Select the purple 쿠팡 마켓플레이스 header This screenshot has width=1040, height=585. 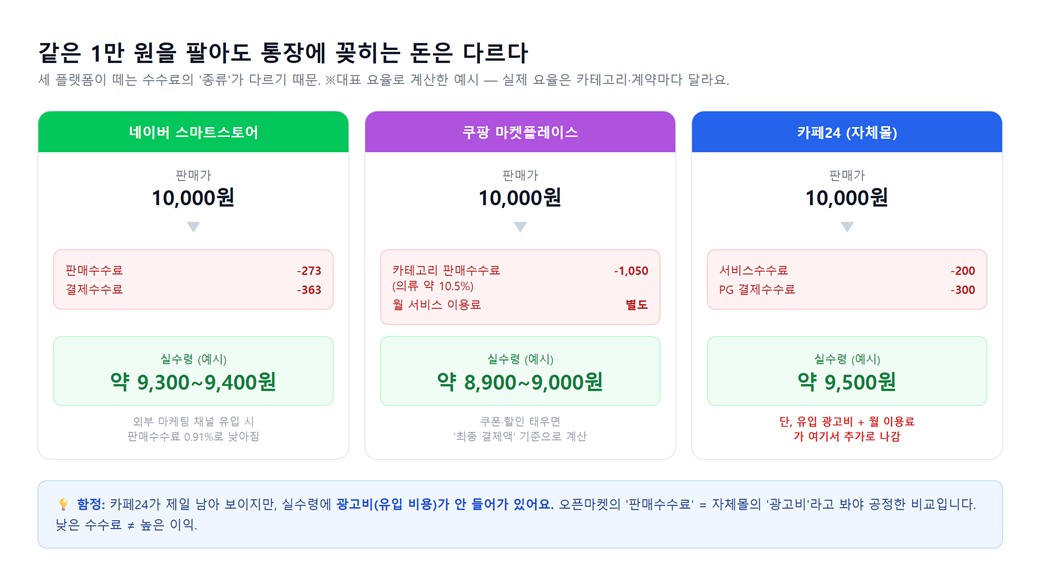click(520, 132)
